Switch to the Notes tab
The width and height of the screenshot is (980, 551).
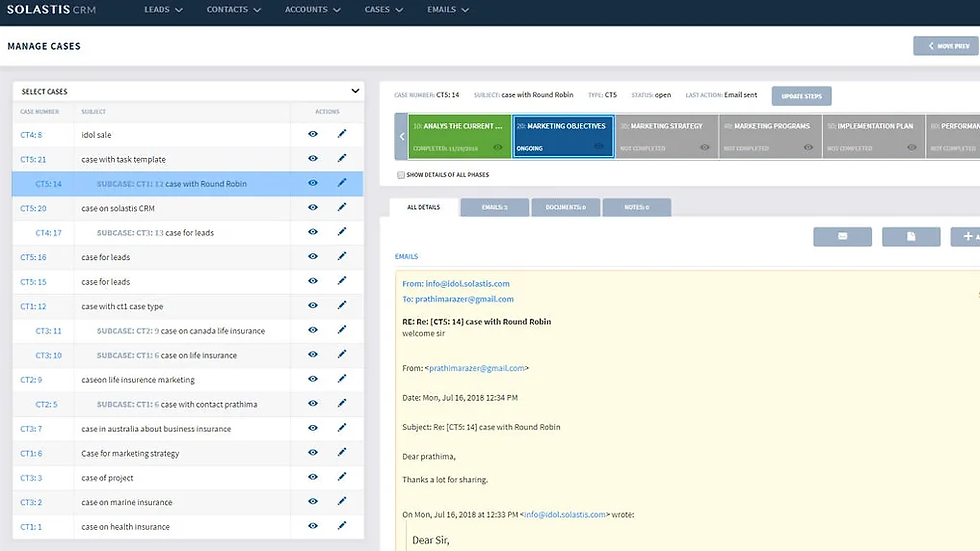point(637,207)
